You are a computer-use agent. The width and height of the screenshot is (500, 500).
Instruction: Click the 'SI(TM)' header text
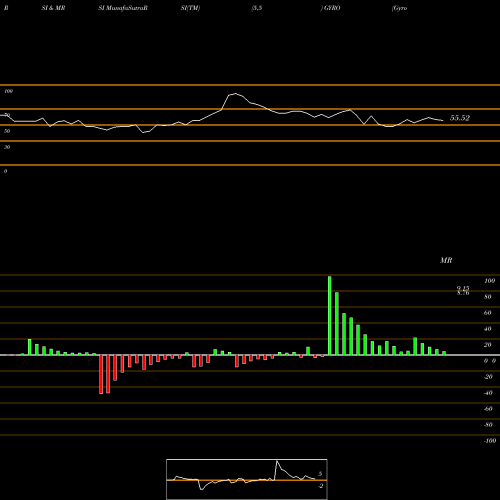click(x=190, y=8)
